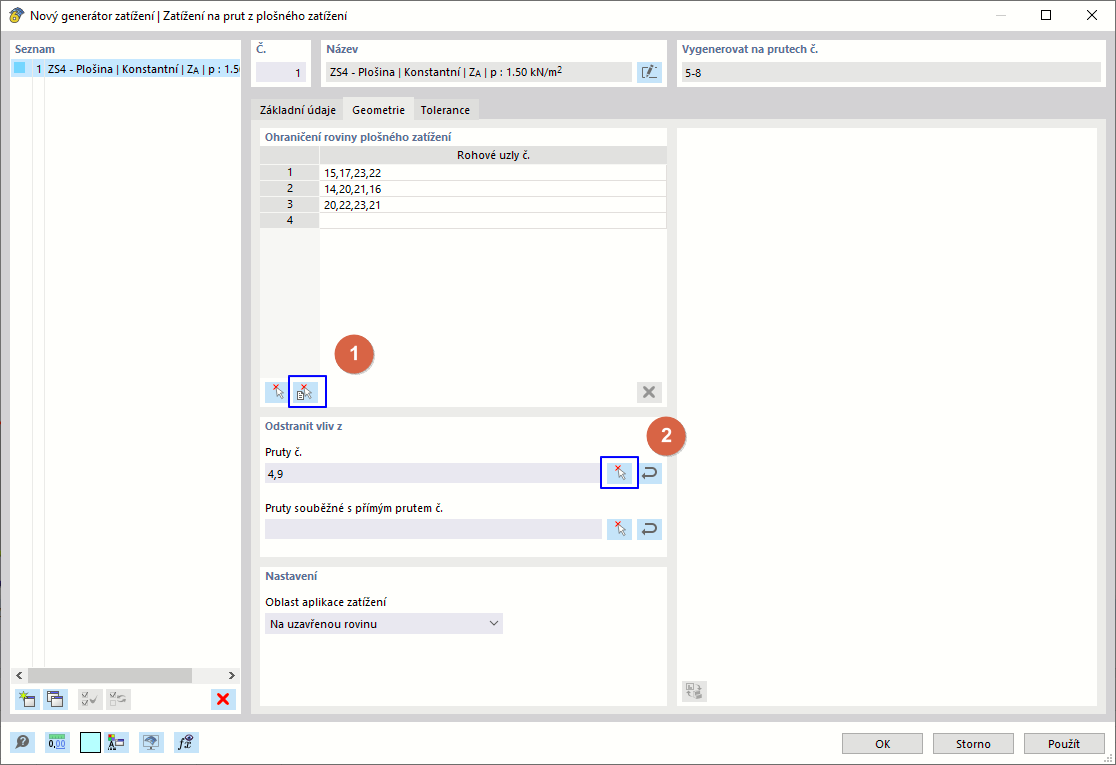This screenshot has width=1116, height=765.
Task: Click multiple node selection icon under corner nodes table
Action: coord(307,392)
